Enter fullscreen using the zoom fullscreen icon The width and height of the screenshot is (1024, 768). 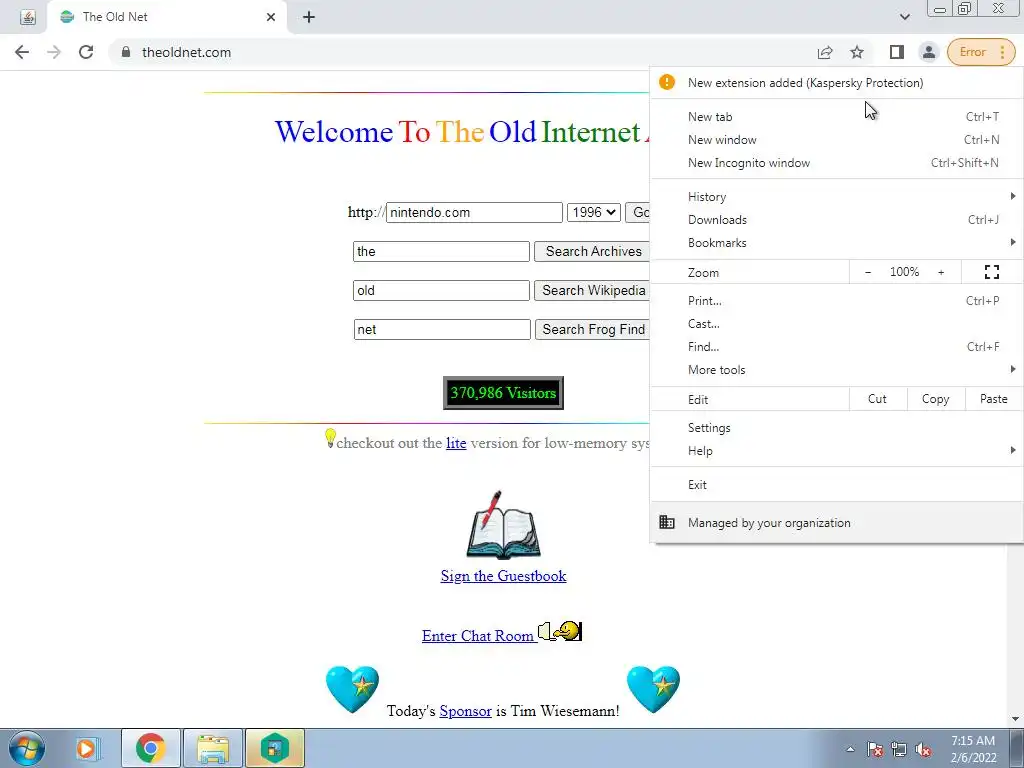click(x=991, y=272)
